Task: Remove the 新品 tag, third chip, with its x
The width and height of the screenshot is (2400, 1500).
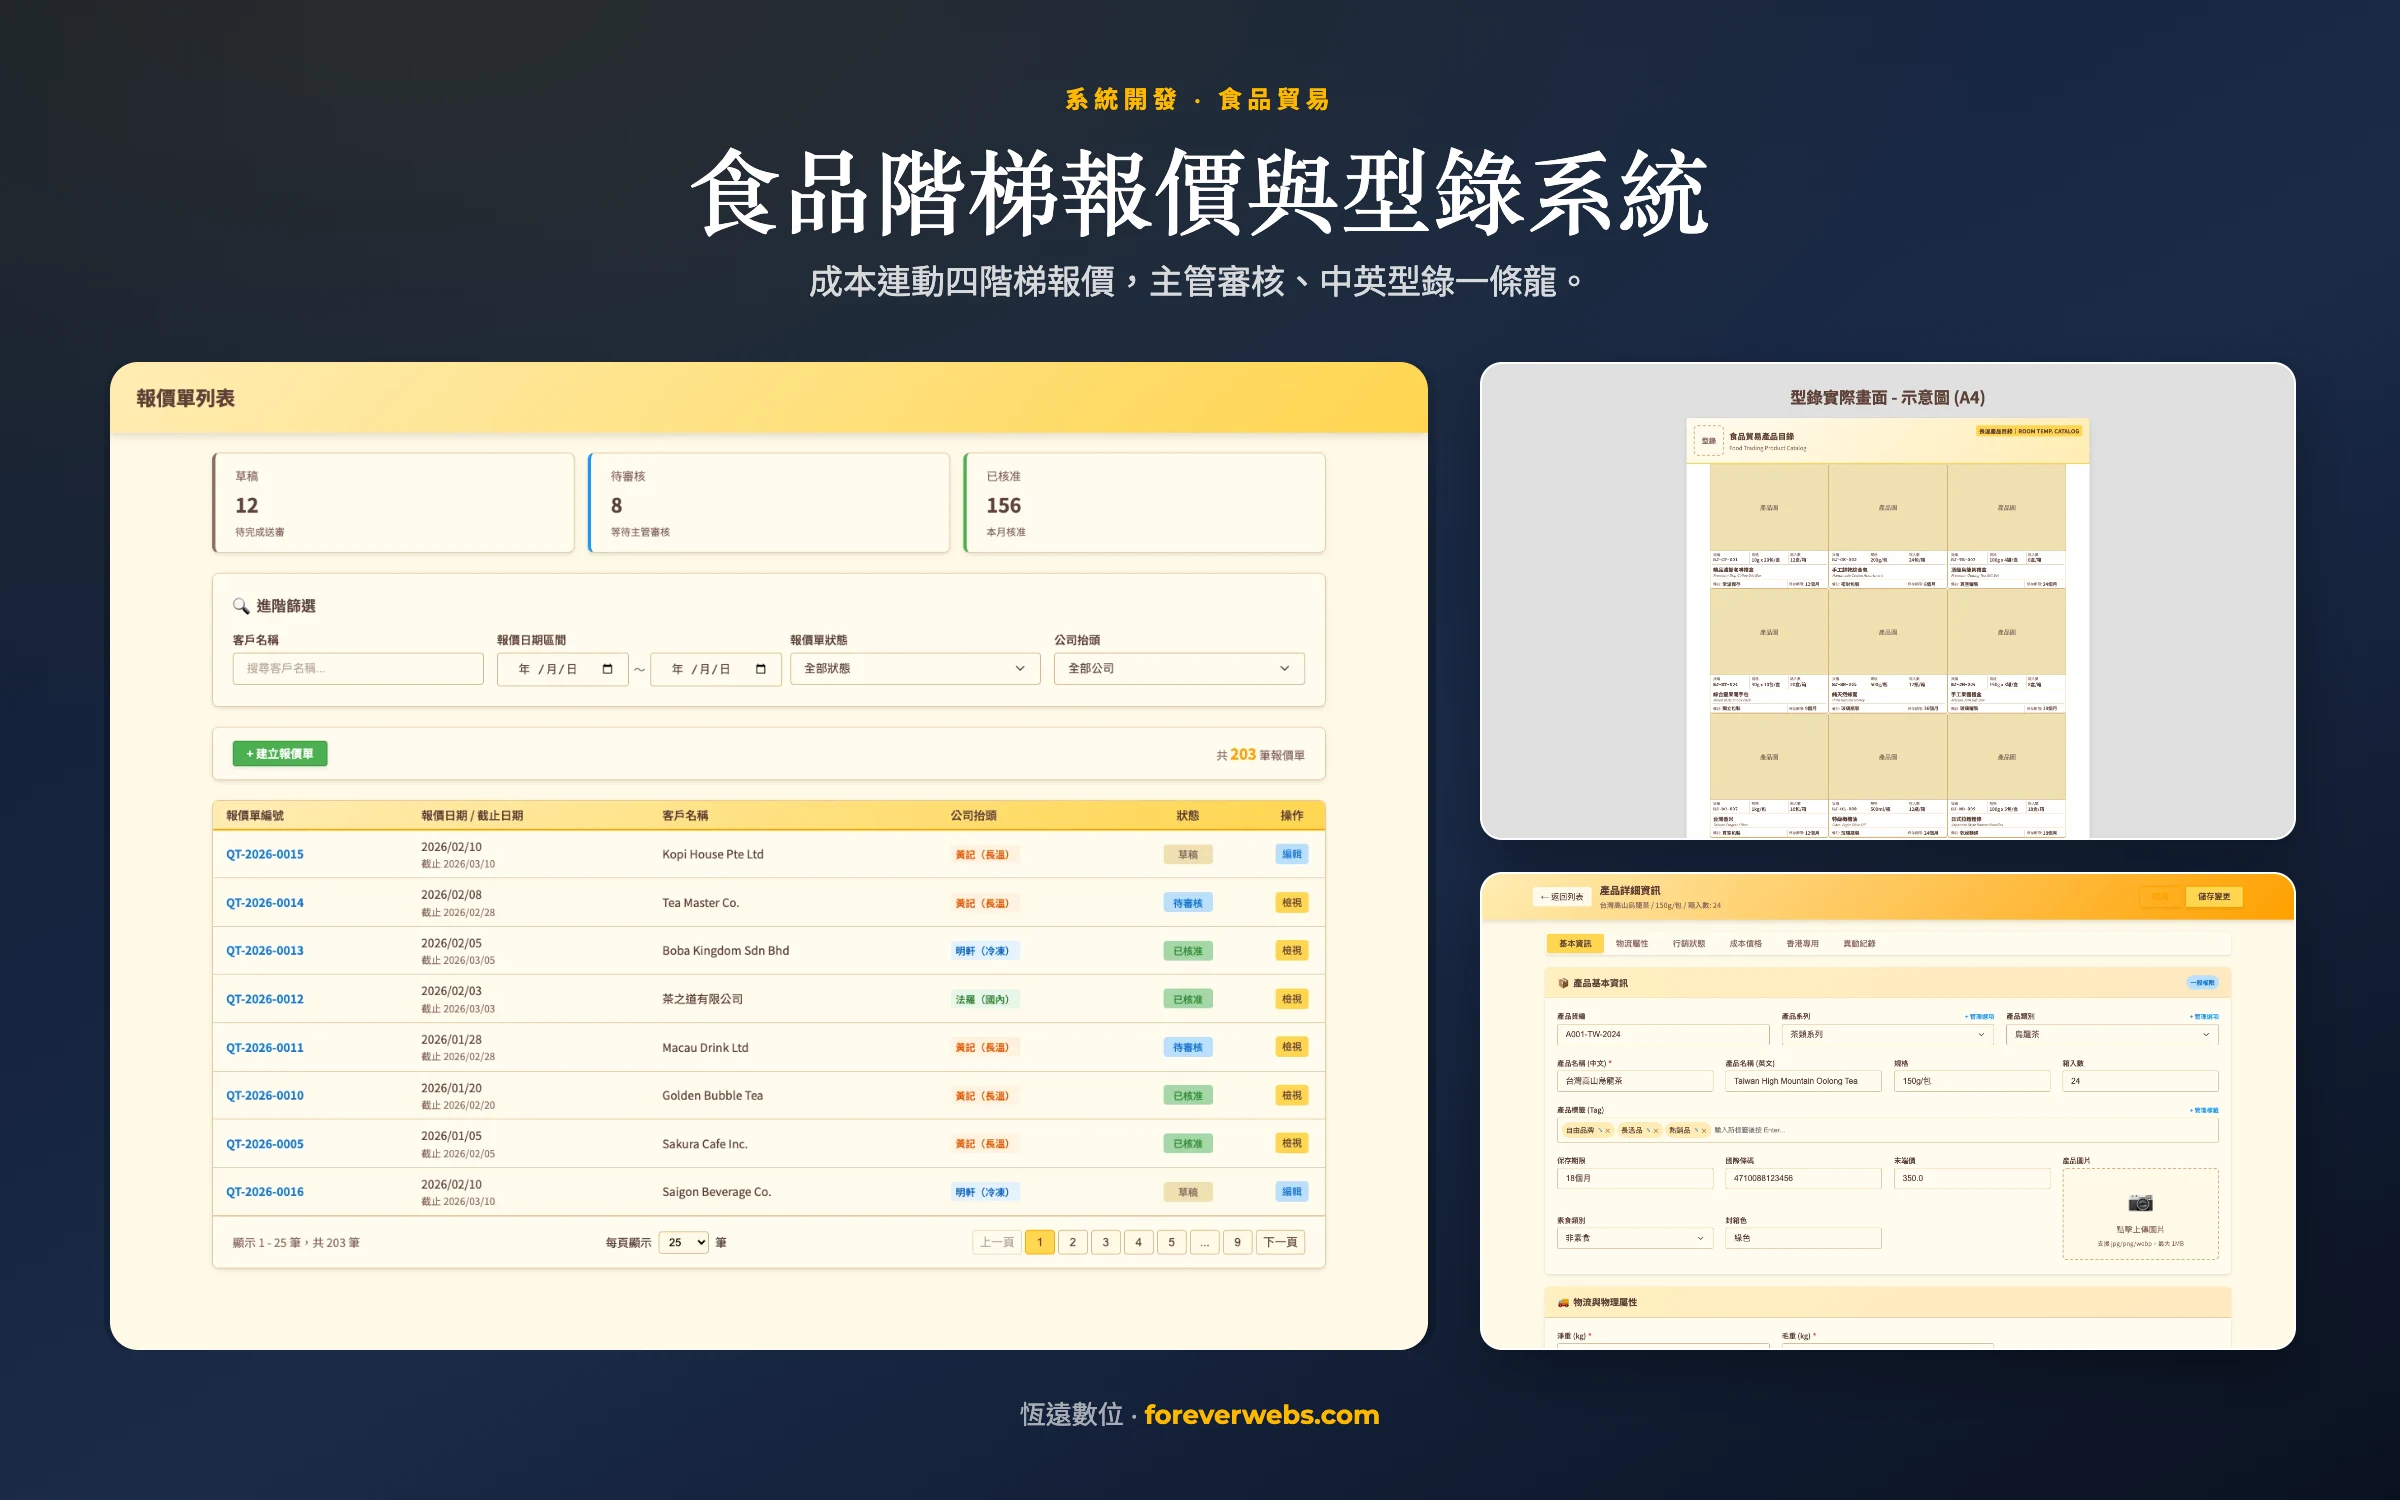Action: [1704, 1130]
